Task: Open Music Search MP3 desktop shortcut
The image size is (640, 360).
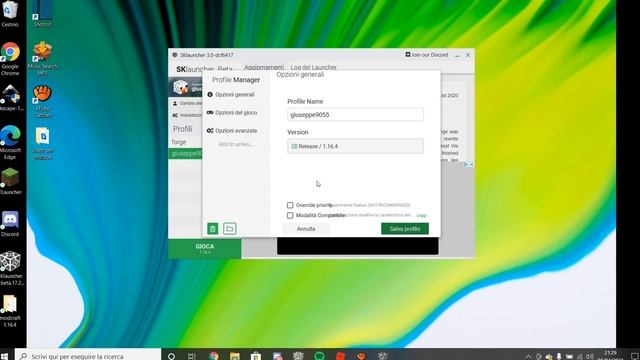Action: [x=42, y=58]
